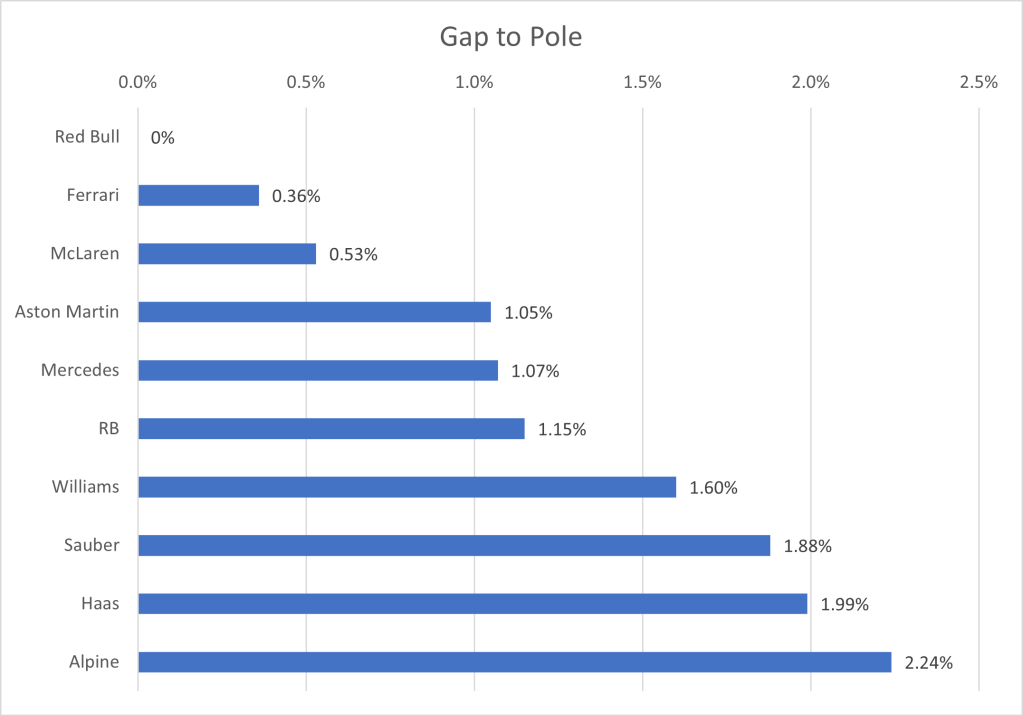Image resolution: width=1023 pixels, height=716 pixels.
Task: Click the Aston Martin bar
Action: point(314,312)
